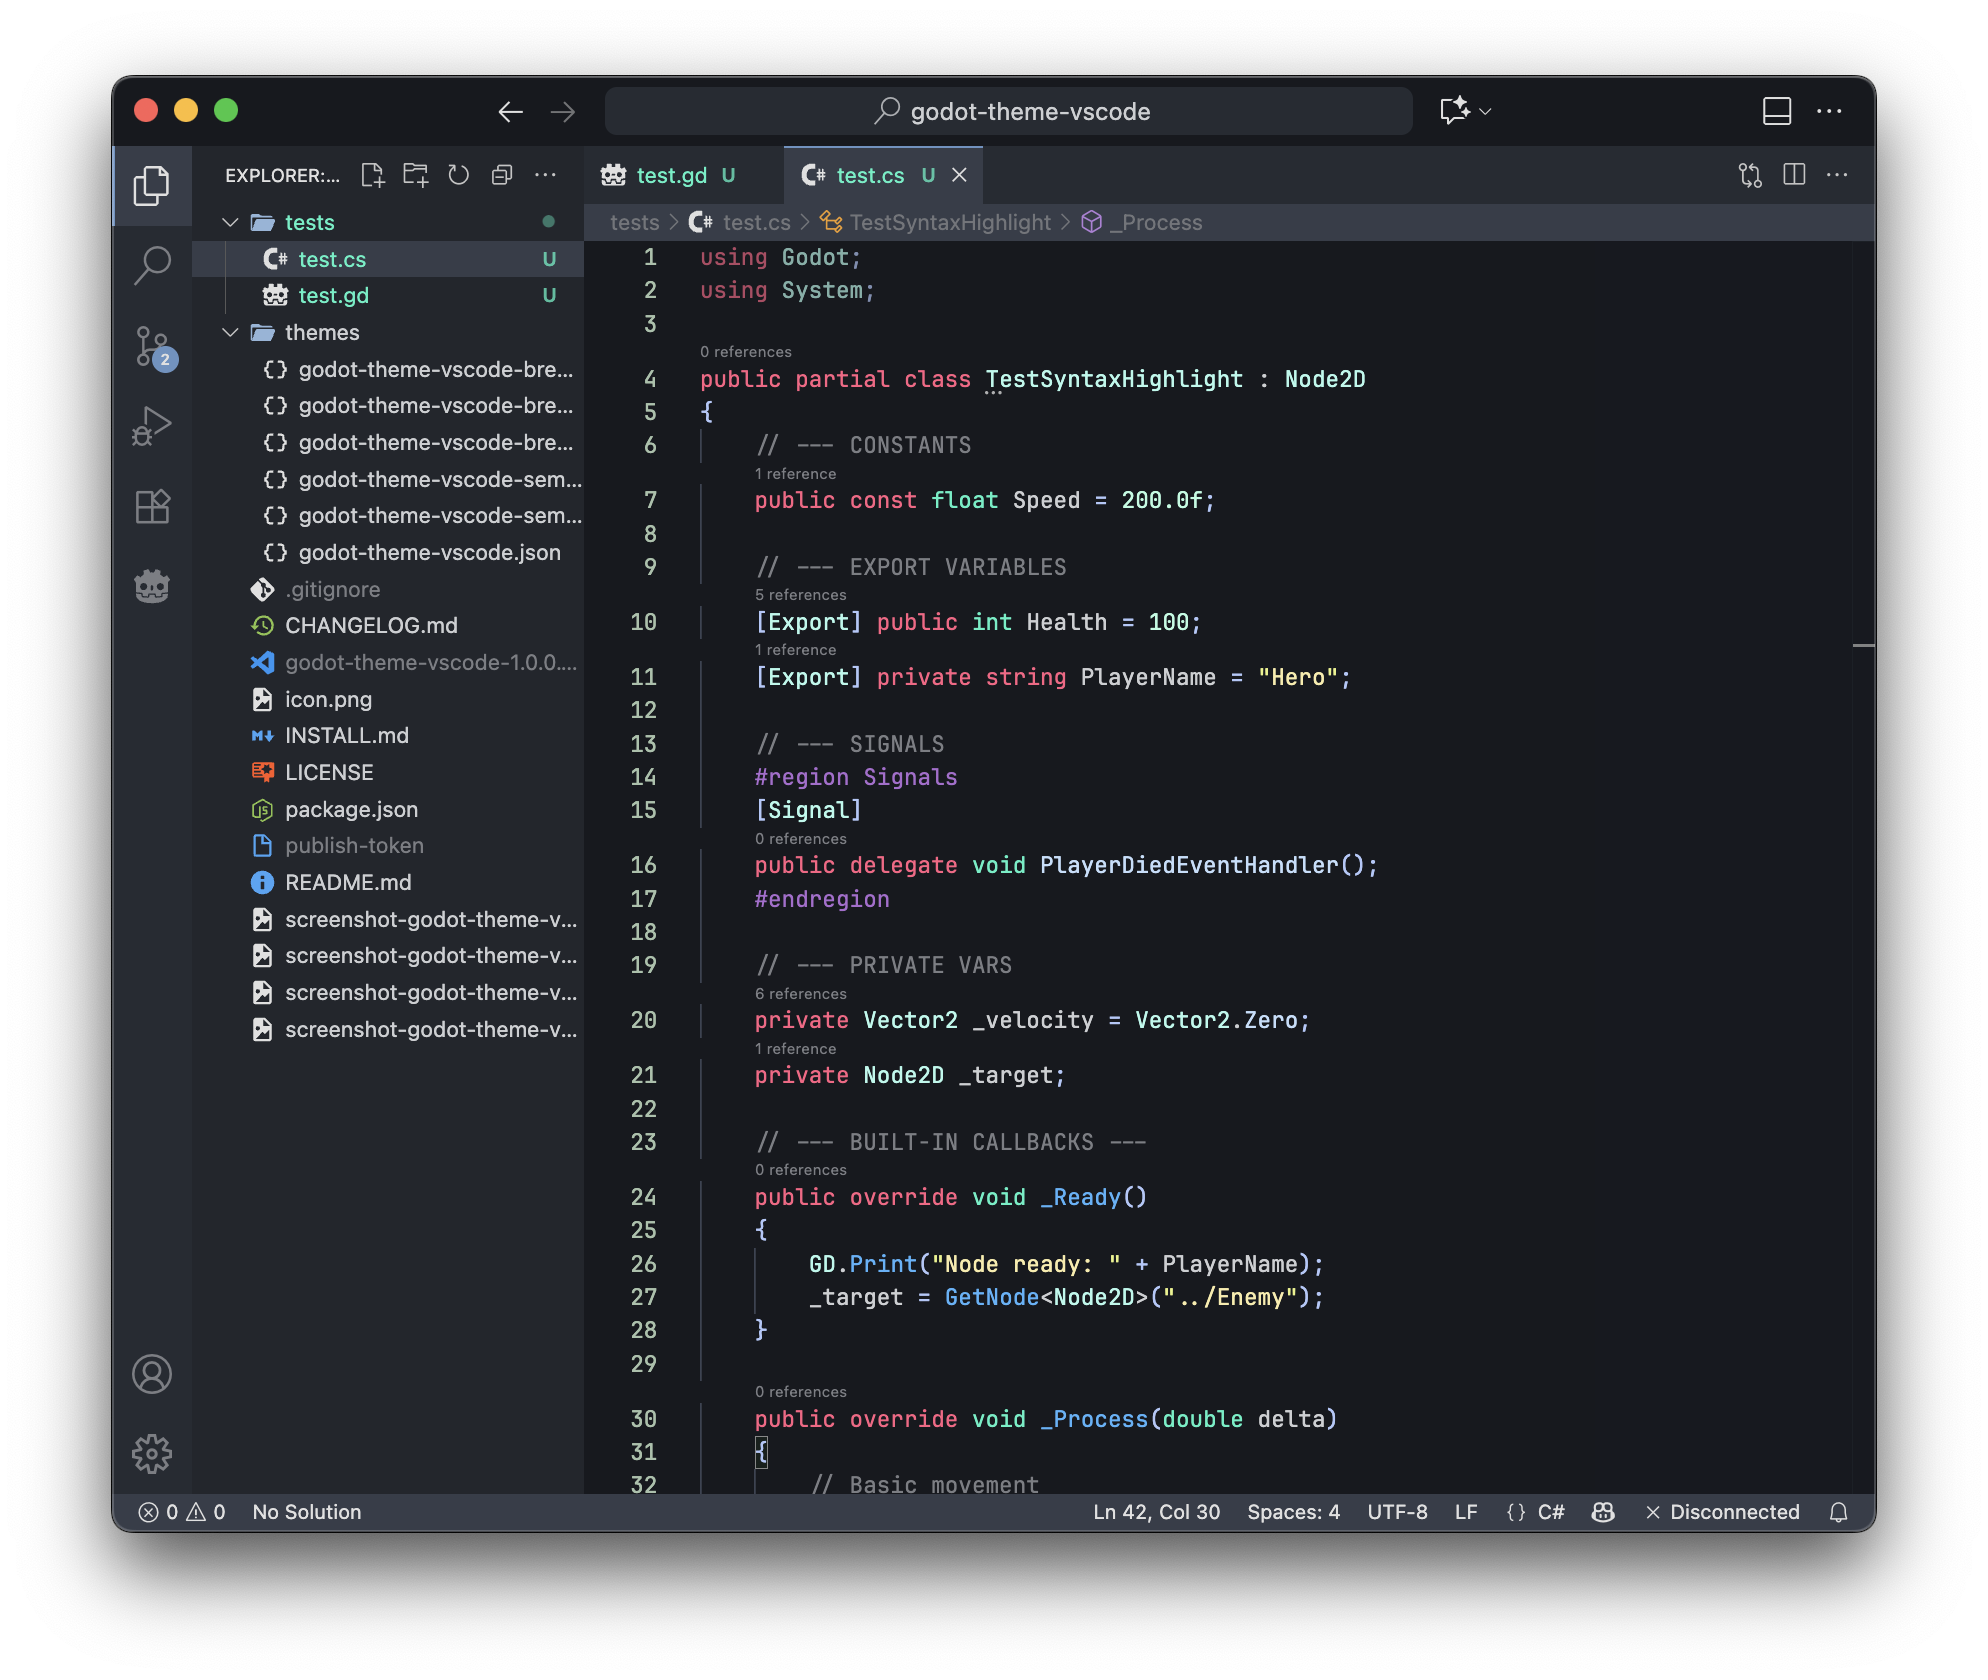
Task: Open Source Control view with badge
Action: tap(152, 346)
